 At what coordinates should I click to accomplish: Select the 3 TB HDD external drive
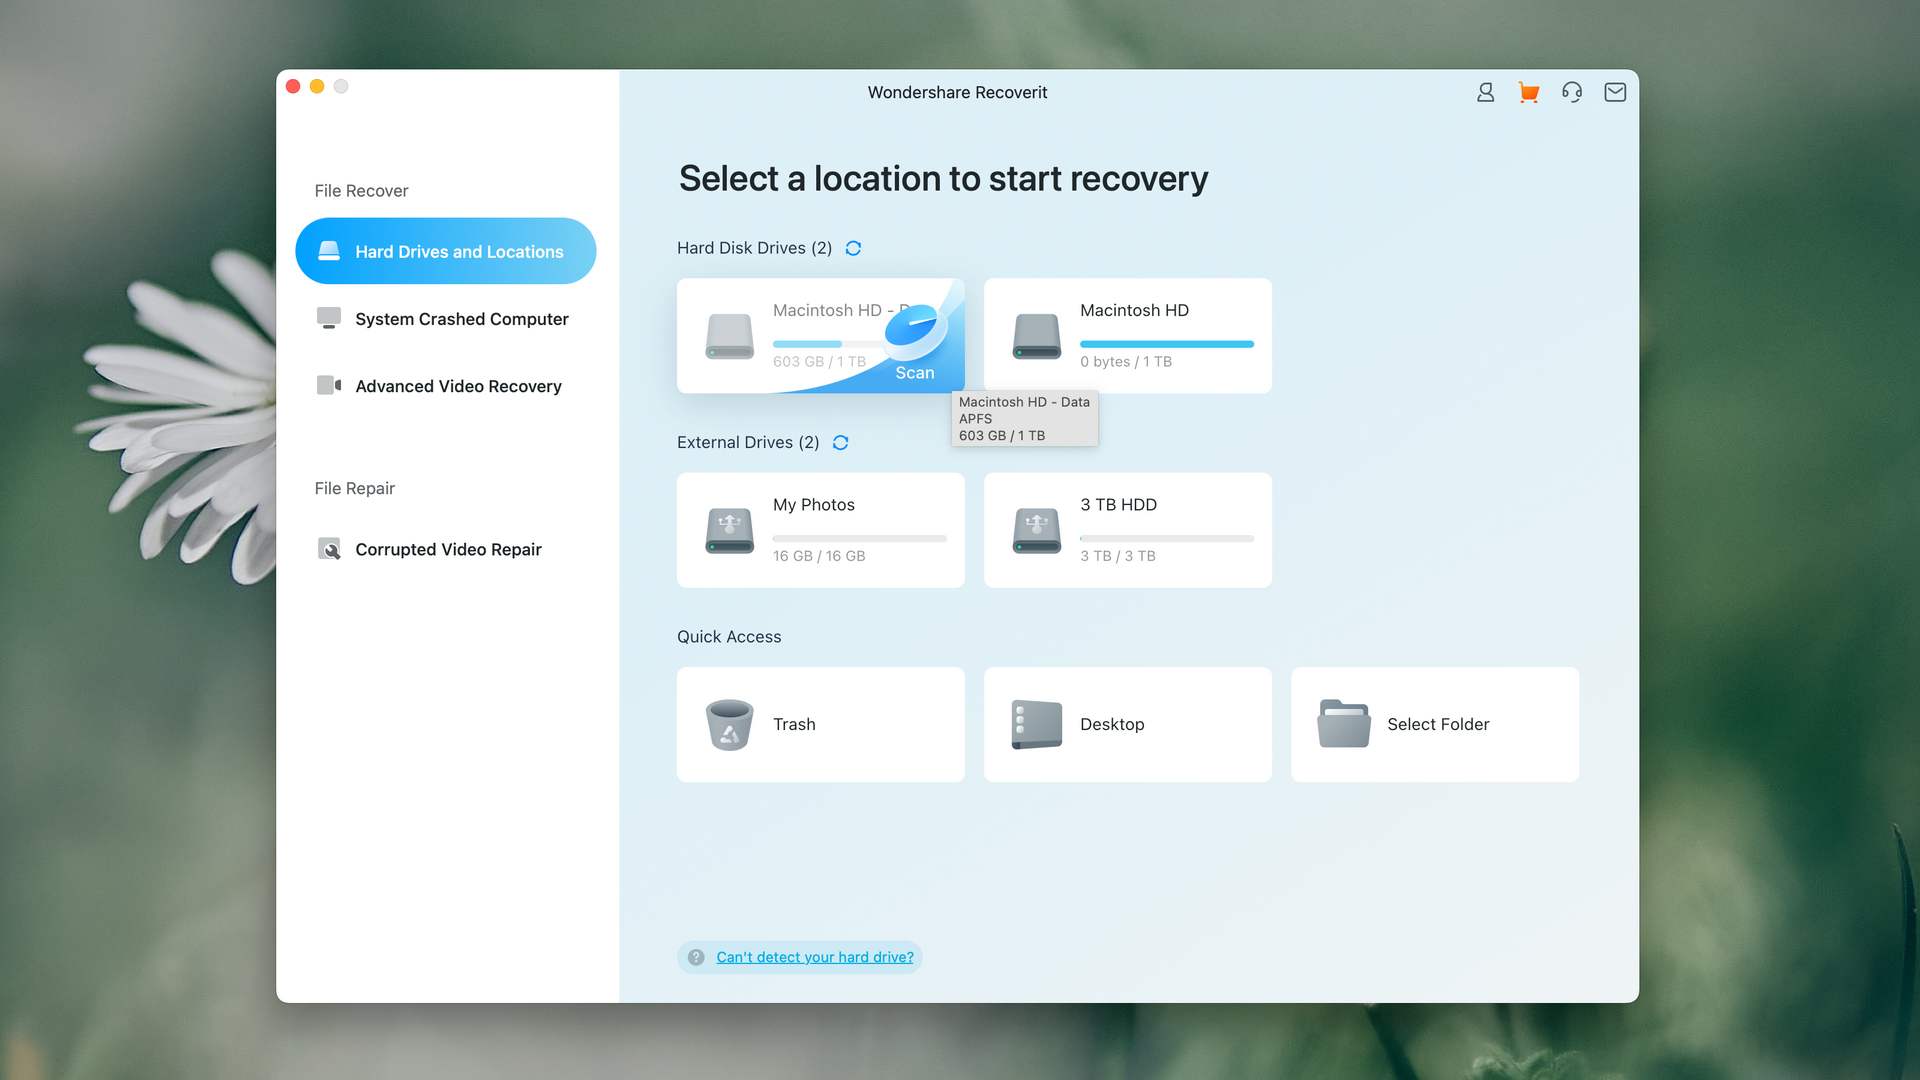[x=1127, y=530]
